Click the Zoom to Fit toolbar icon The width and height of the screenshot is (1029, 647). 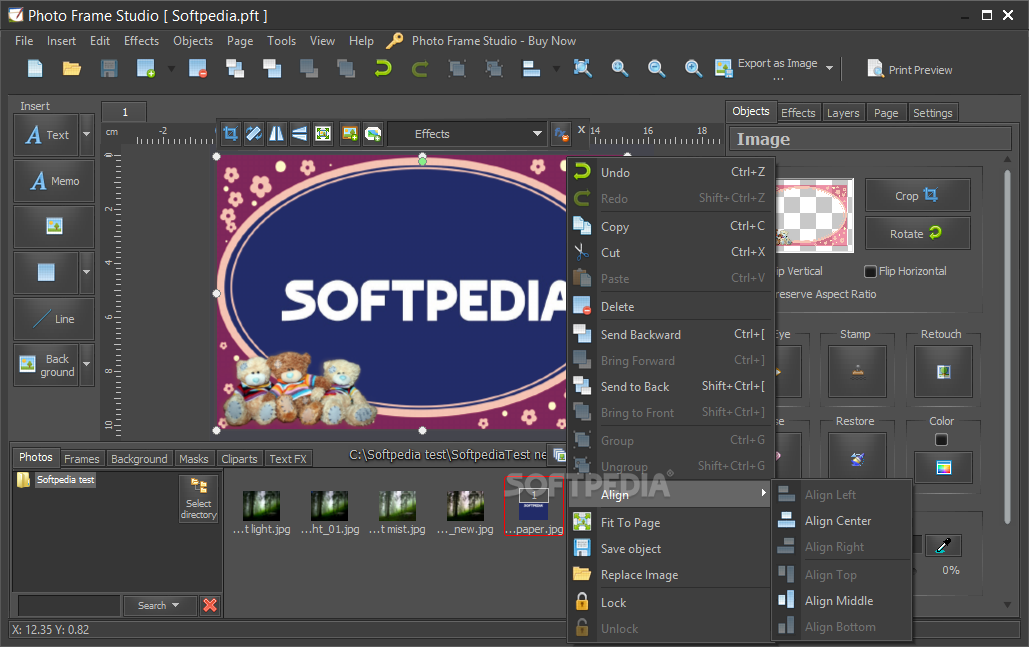[582, 68]
